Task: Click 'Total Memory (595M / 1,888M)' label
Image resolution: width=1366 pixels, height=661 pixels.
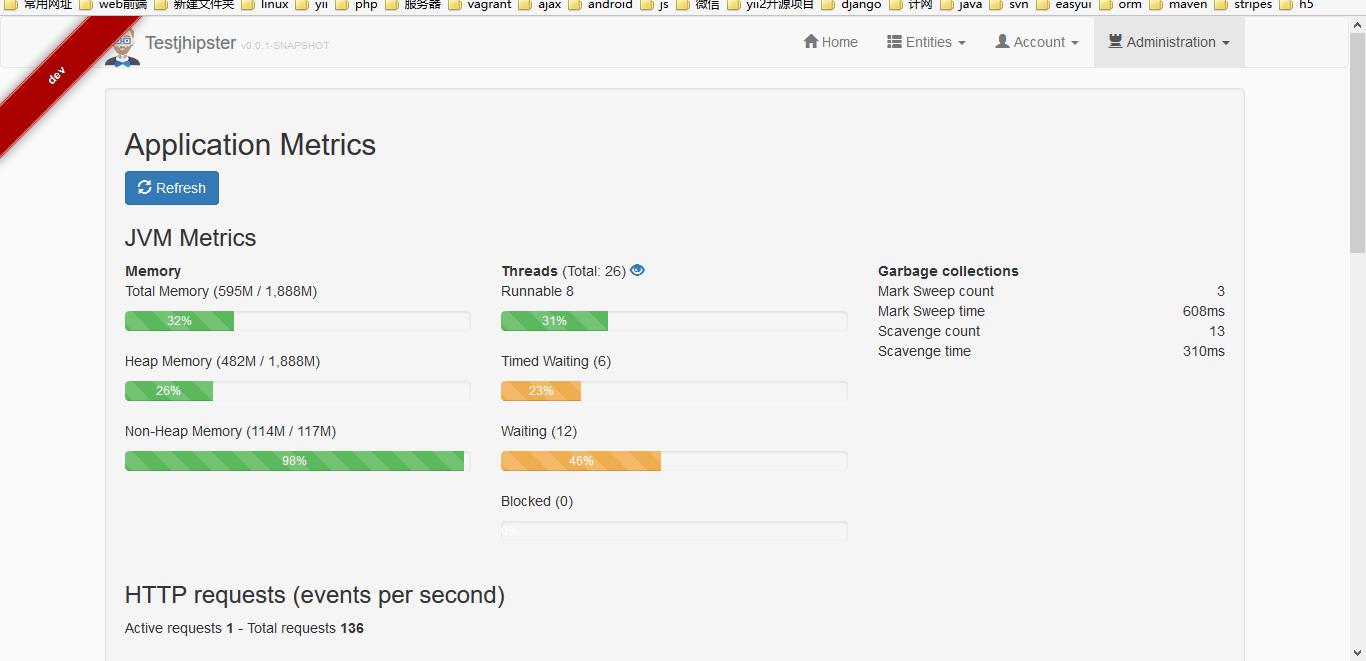Action: coord(221,291)
